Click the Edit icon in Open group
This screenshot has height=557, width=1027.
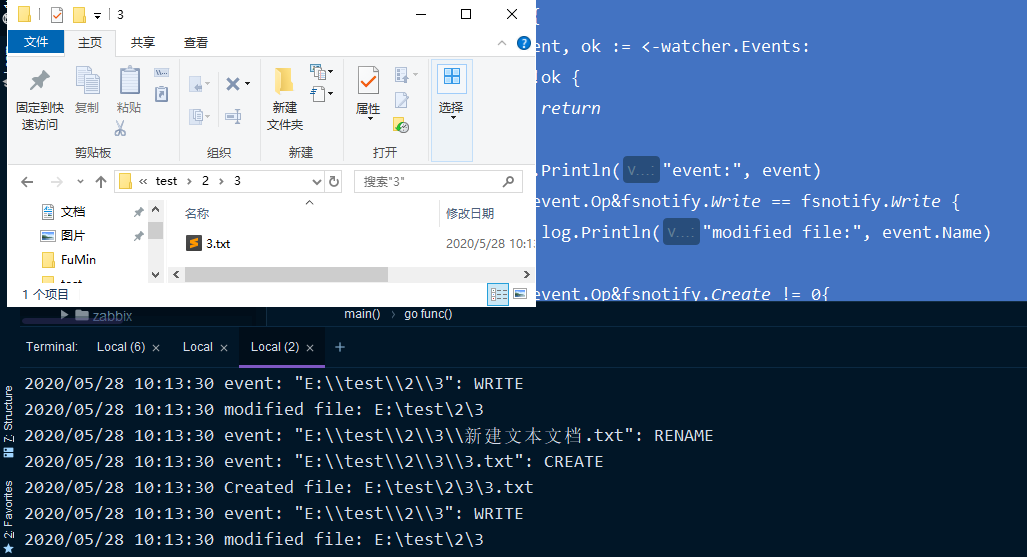point(402,100)
